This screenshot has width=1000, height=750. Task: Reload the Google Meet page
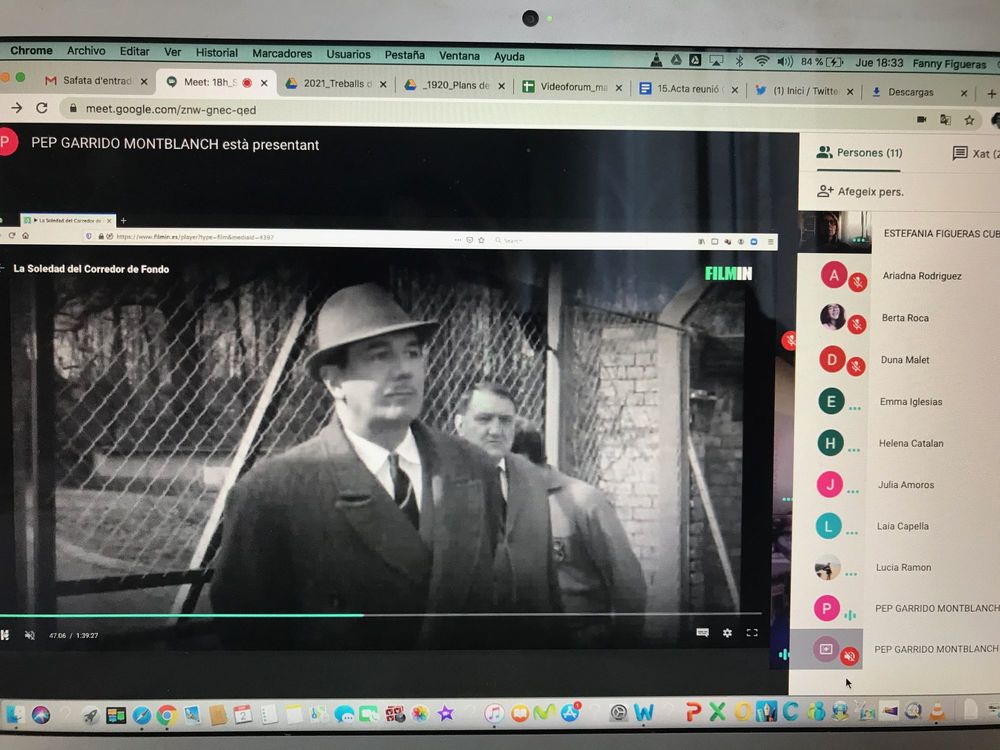click(41, 108)
